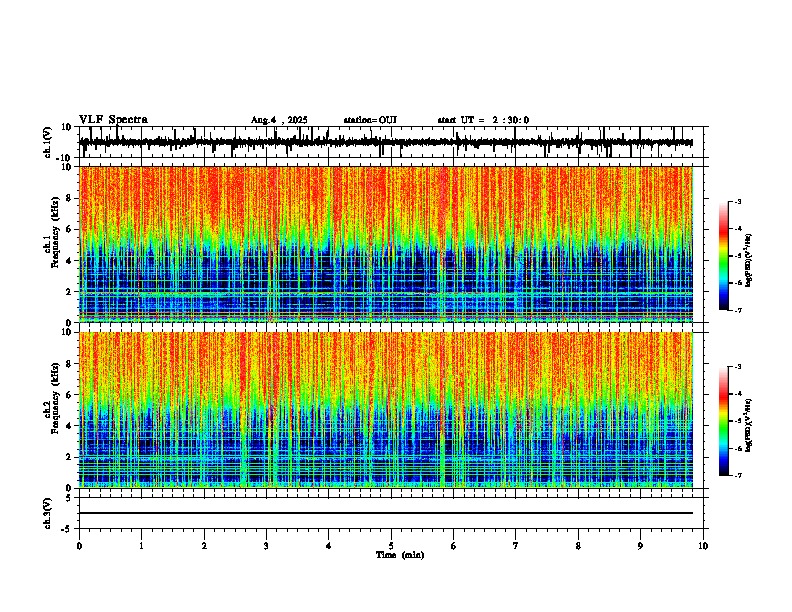The width and height of the screenshot is (792, 612).
Task: Click the "8" tick on ch.1 frequency axis
Action: (71, 198)
